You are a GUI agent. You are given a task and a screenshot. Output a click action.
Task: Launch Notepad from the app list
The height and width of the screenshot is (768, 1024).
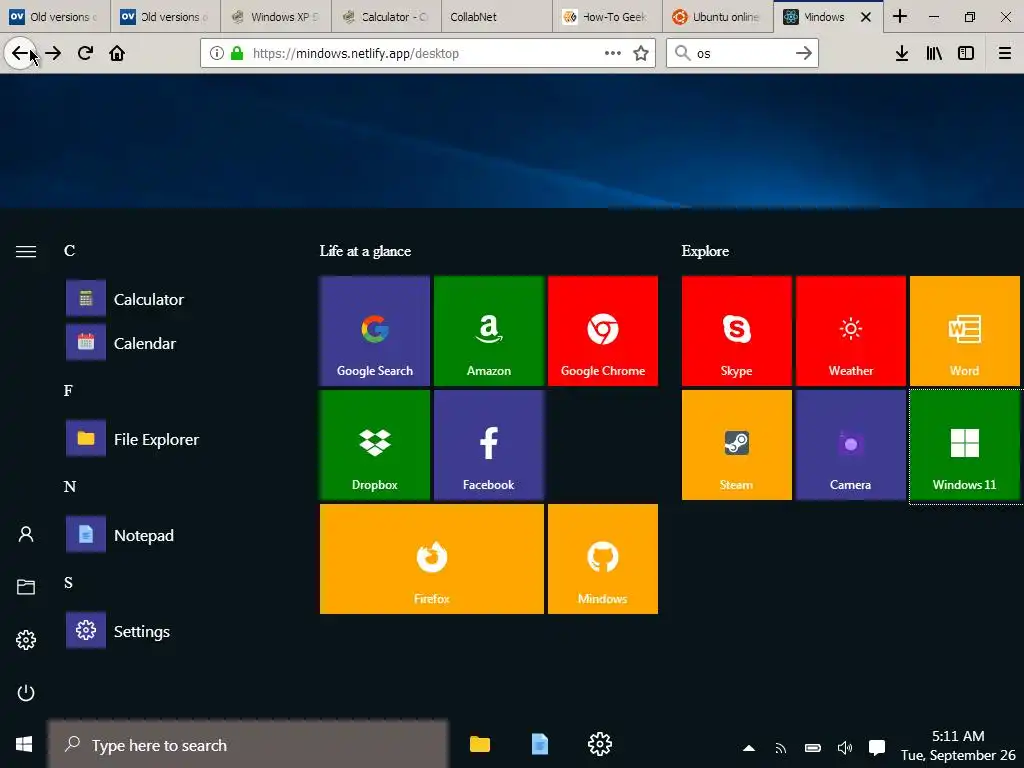pos(120,535)
